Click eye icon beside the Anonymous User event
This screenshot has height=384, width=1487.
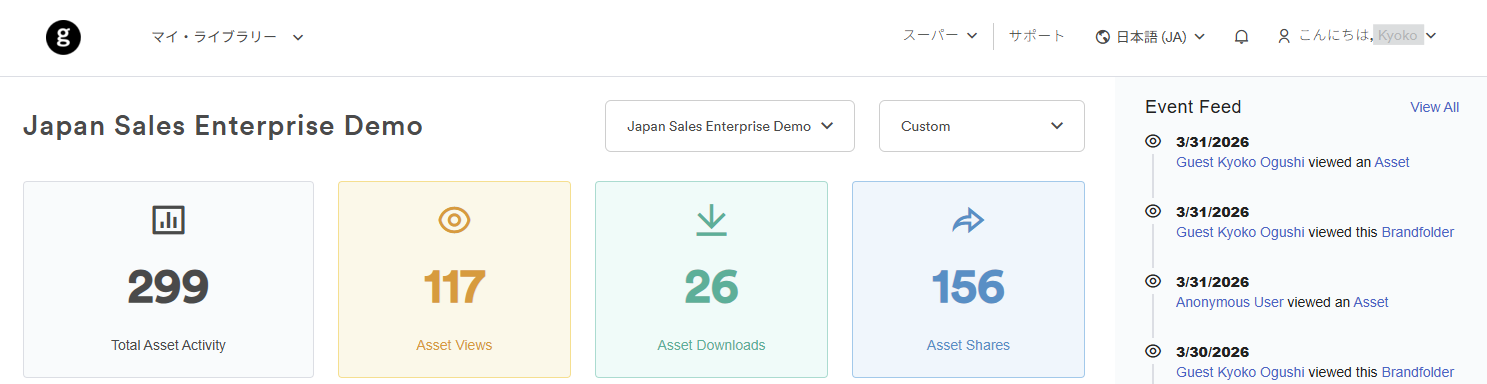[x=1152, y=281]
